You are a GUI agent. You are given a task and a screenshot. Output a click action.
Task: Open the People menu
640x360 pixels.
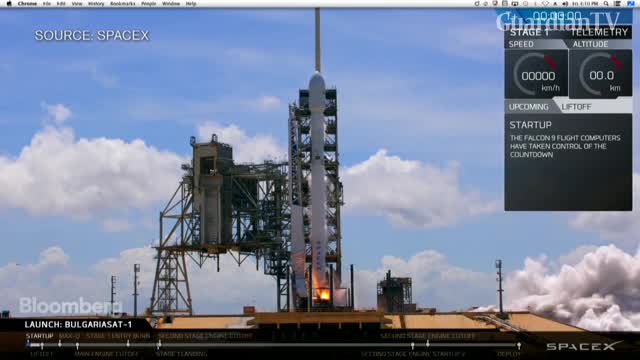tap(149, 3)
